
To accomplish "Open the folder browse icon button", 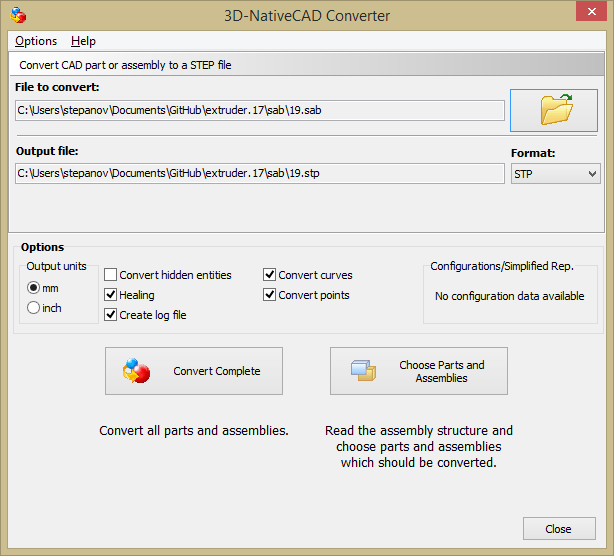I will (555, 110).
